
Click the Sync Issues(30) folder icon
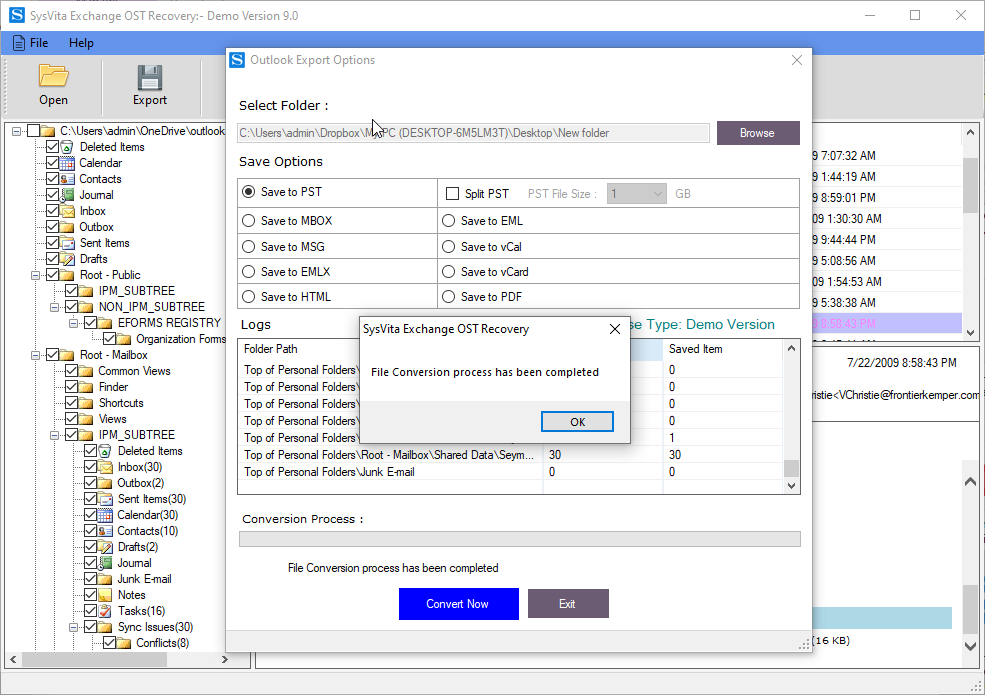[106, 627]
